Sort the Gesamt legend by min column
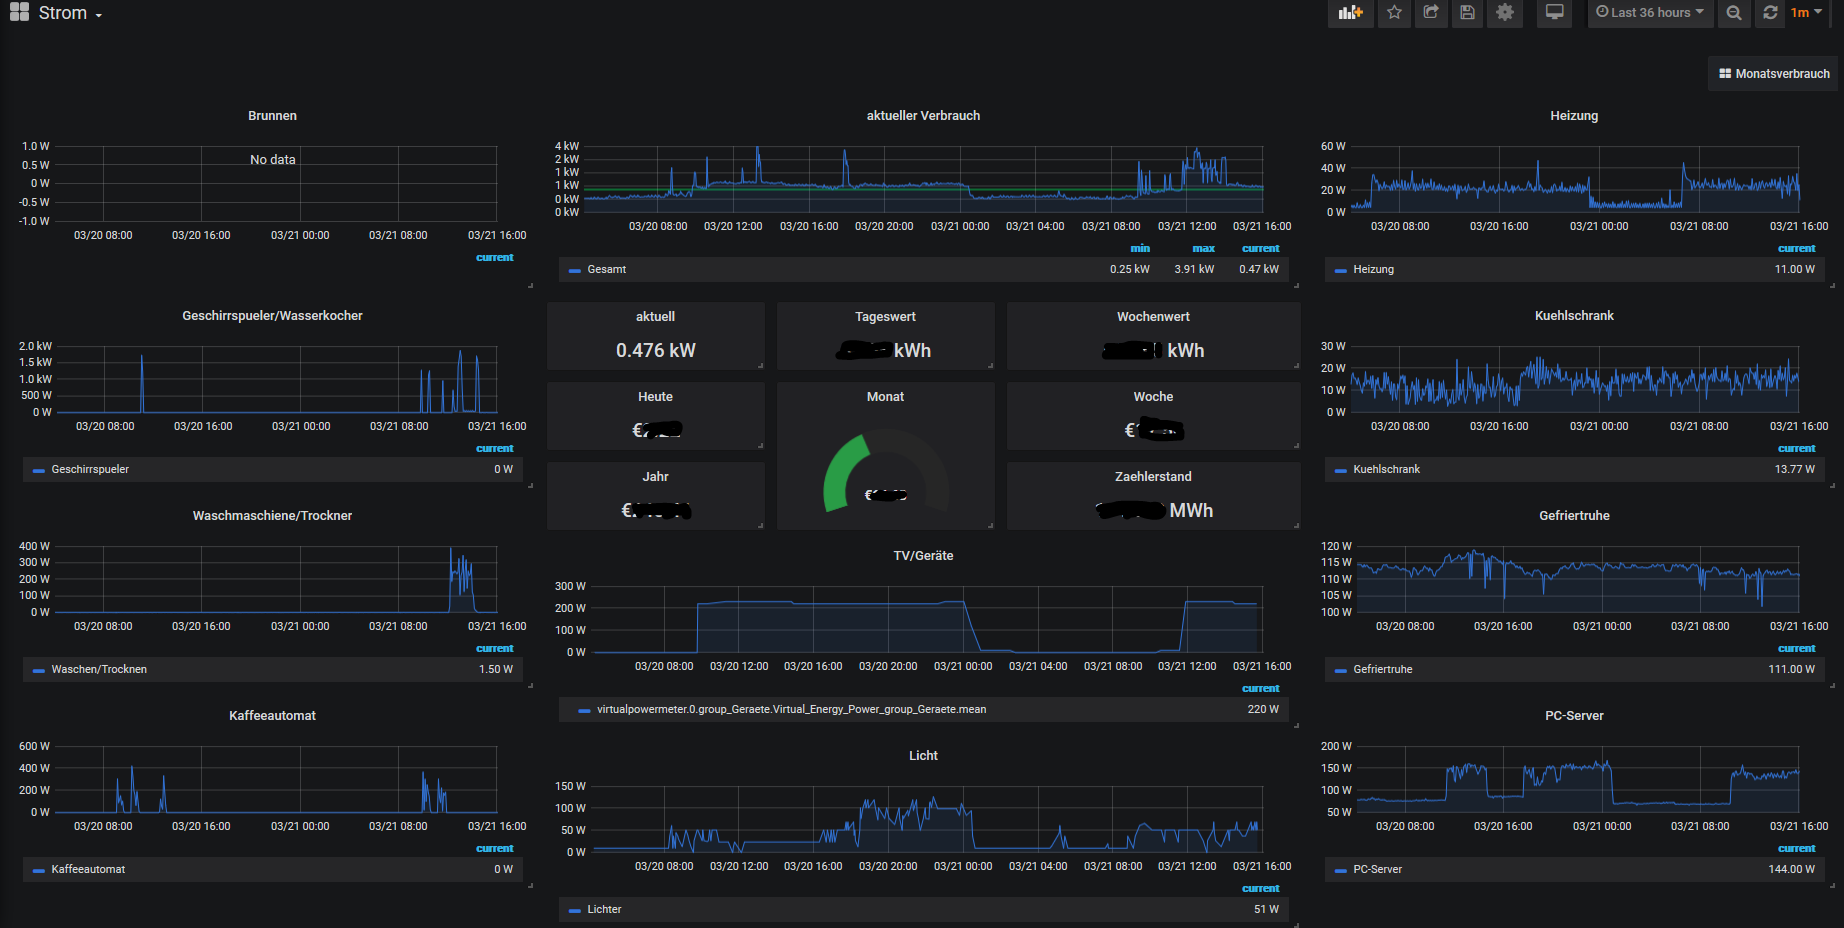 tap(1140, 248)
